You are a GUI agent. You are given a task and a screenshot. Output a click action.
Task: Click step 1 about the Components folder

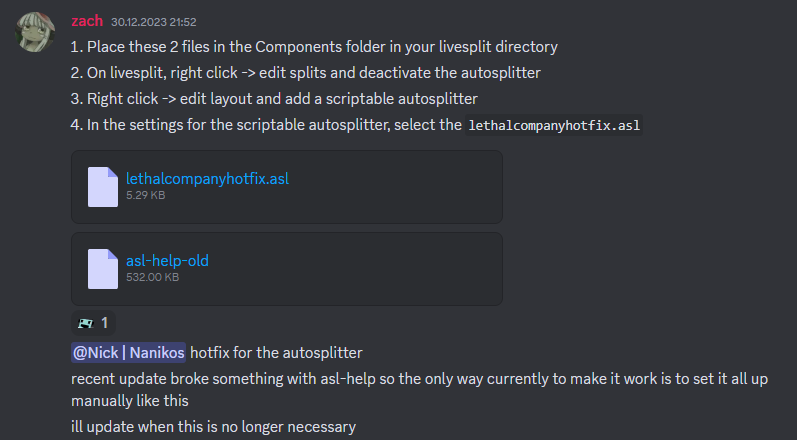point(314,47)
